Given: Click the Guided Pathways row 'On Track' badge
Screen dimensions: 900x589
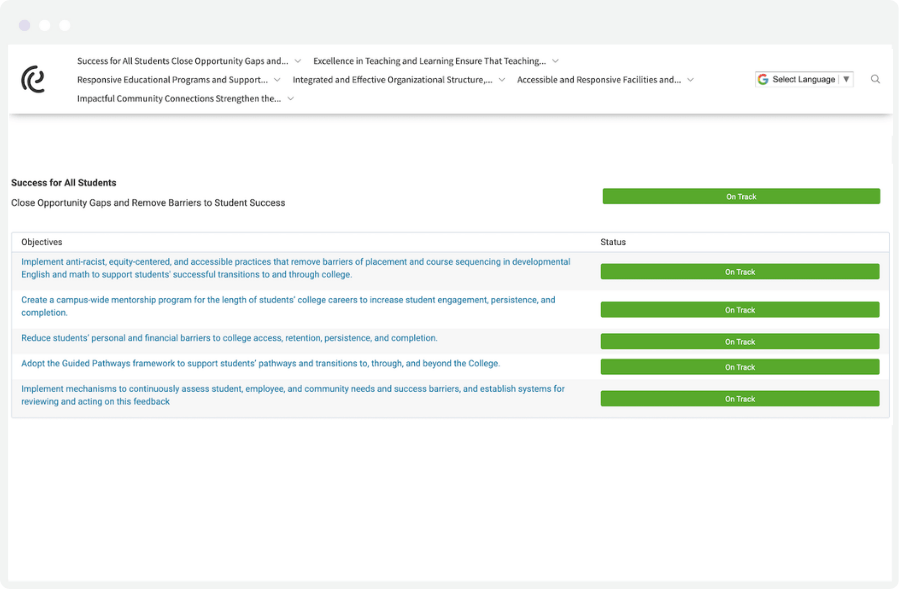Looking at the screenshot, I should coord(740,367).
